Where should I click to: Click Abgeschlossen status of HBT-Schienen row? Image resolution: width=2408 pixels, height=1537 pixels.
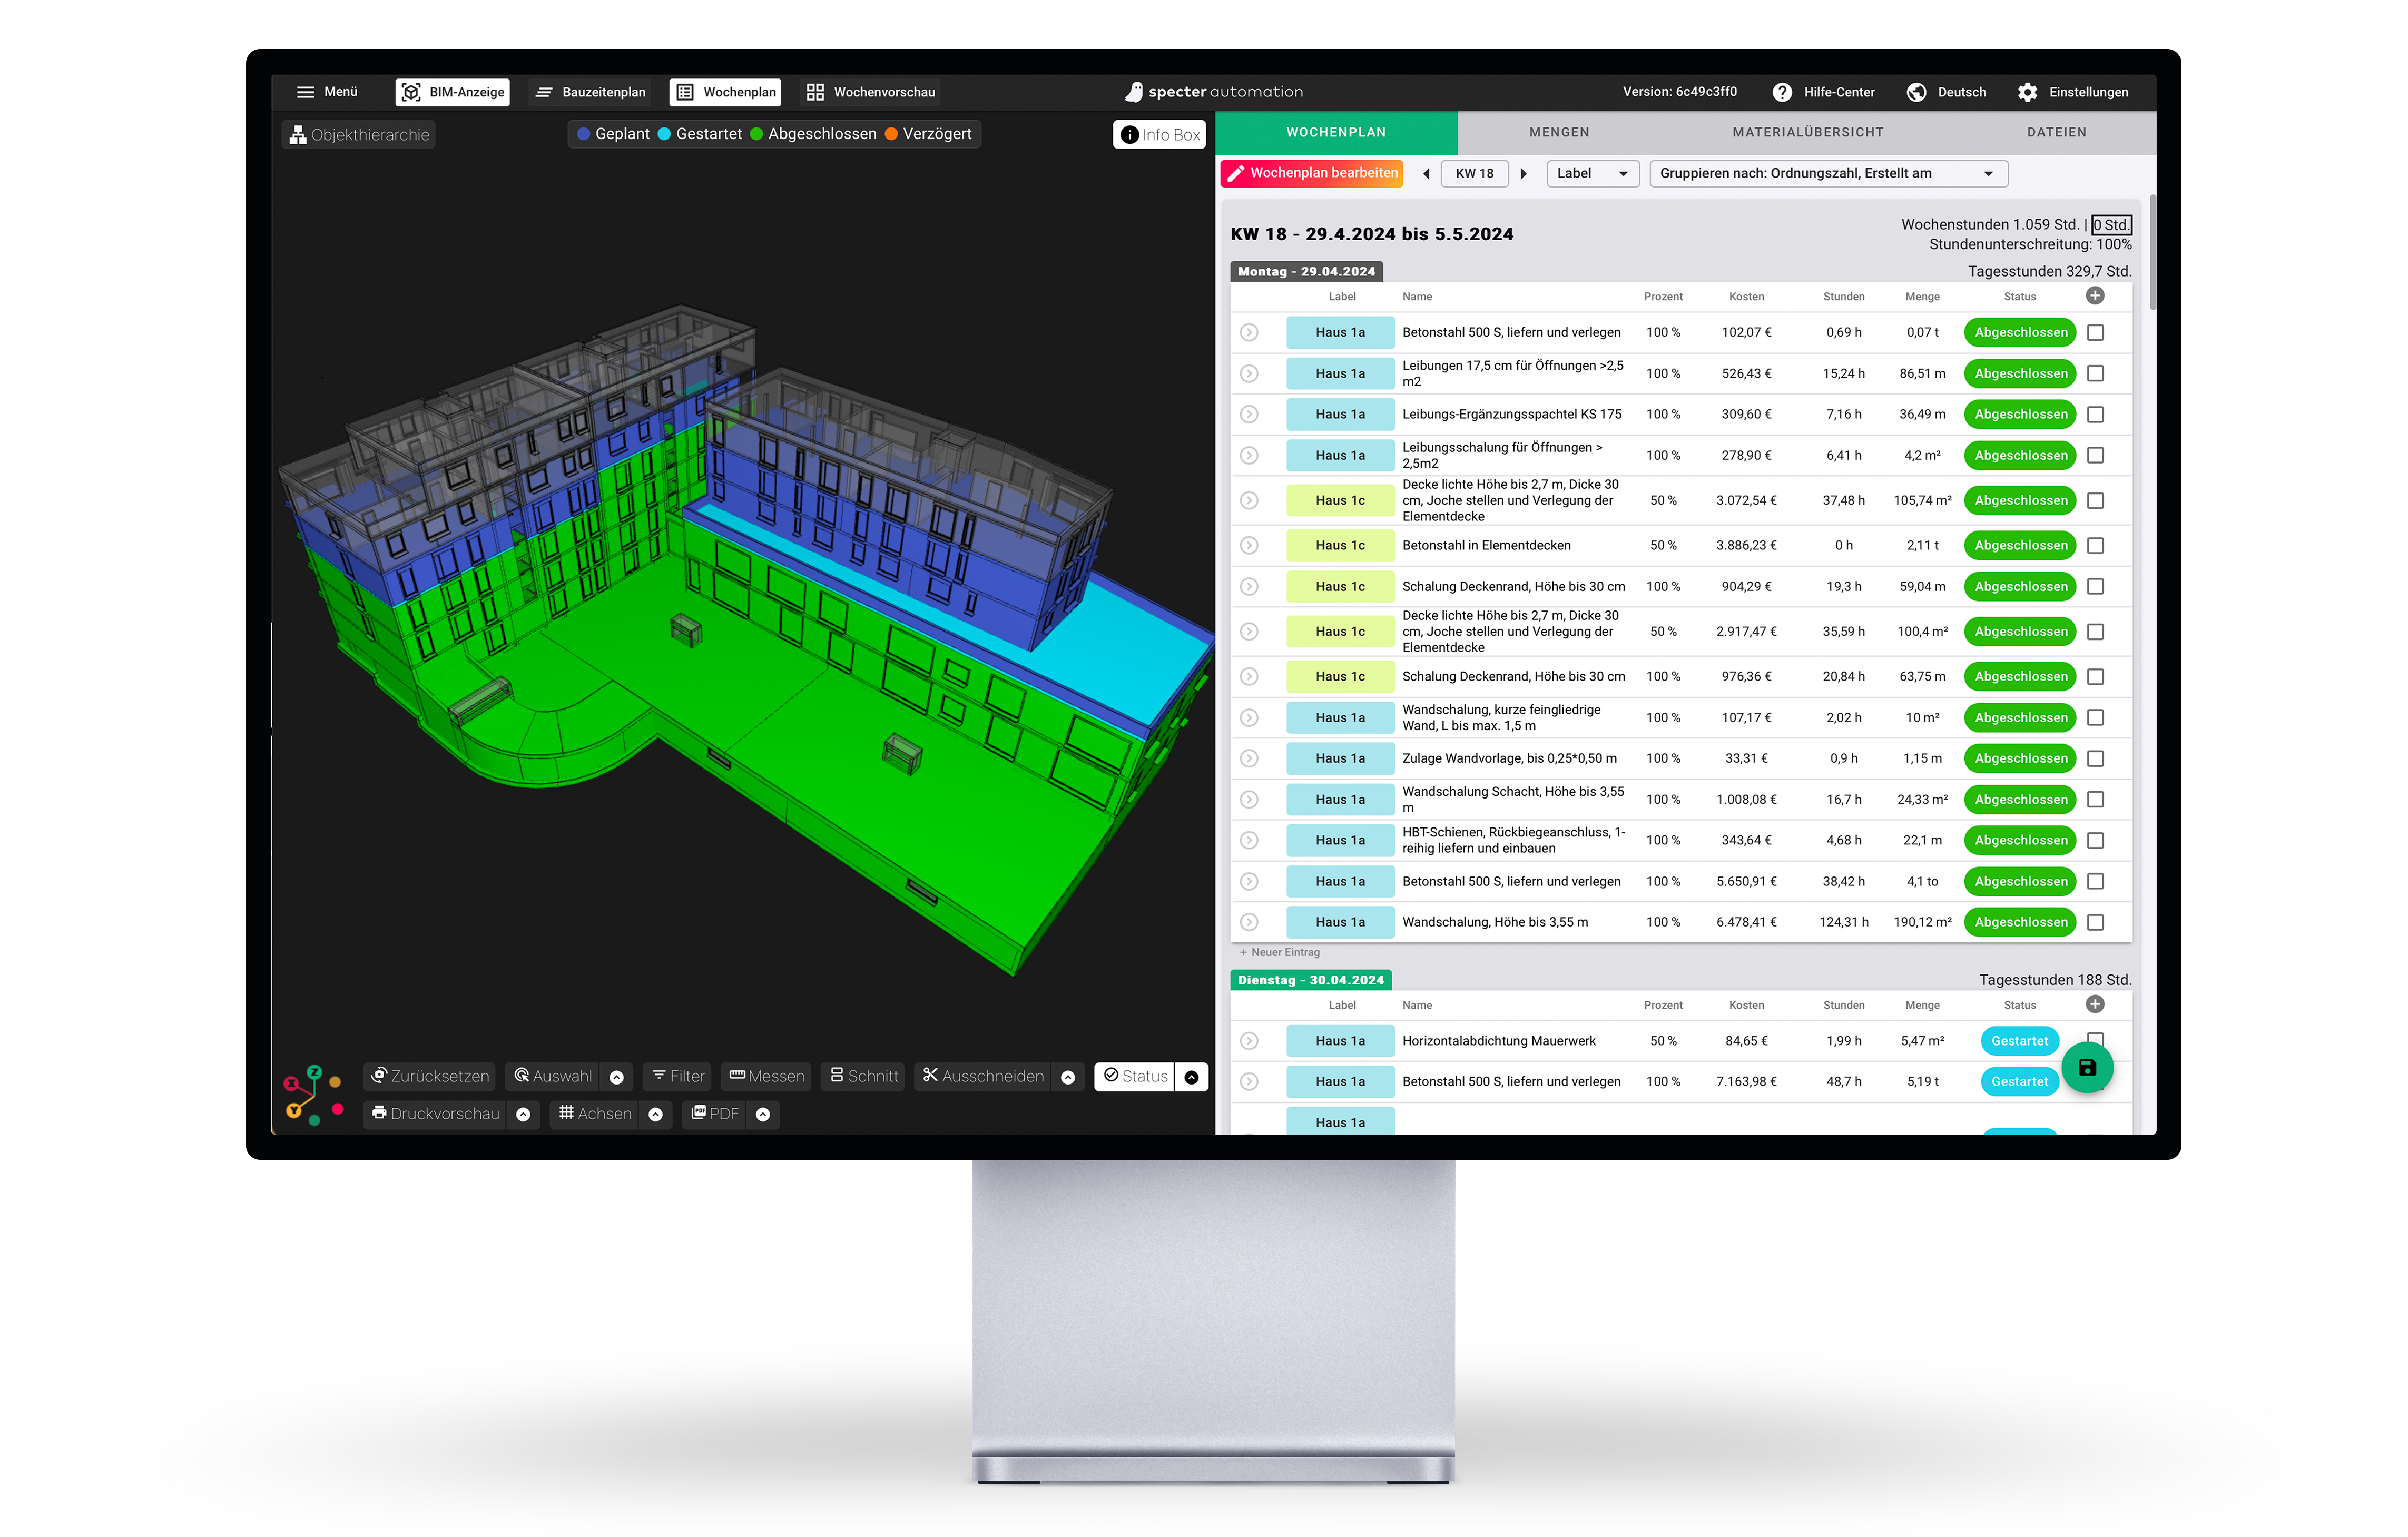point(2020,841)
